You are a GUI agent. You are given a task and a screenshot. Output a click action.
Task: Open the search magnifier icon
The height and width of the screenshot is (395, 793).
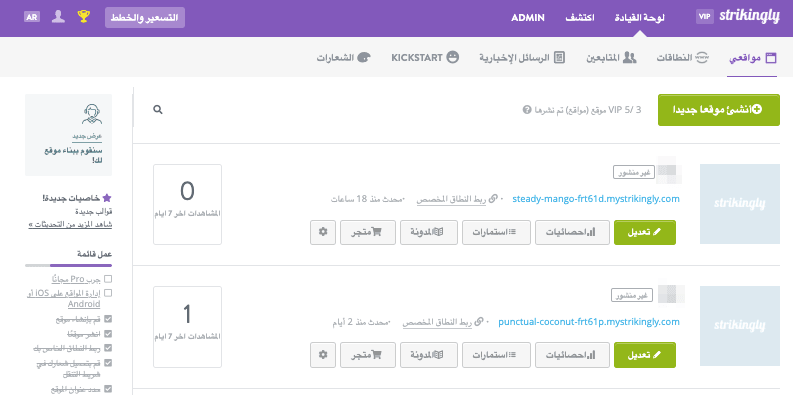(158, 109)
